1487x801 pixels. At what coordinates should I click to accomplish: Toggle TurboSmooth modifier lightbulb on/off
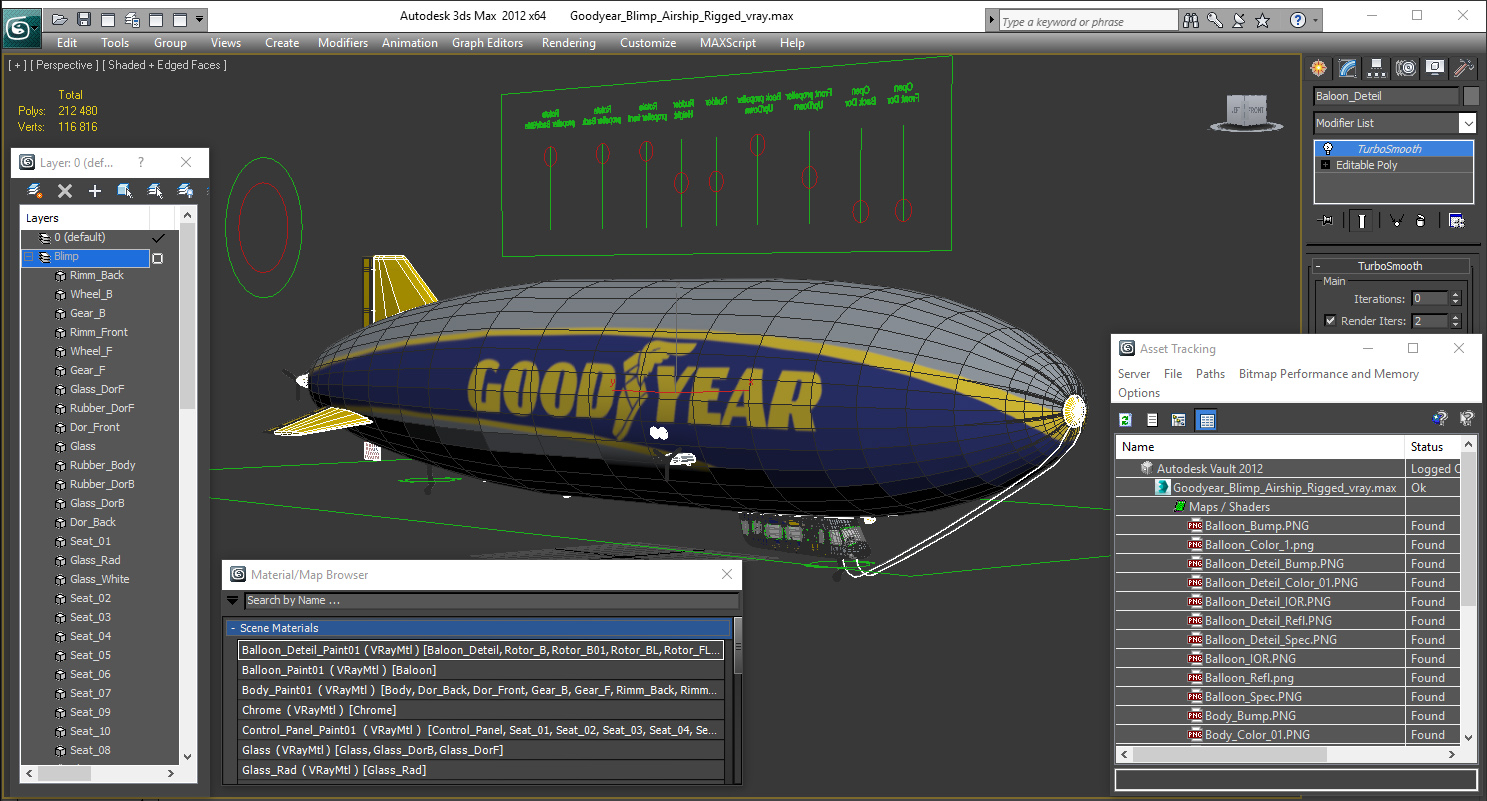point(1327,149)
